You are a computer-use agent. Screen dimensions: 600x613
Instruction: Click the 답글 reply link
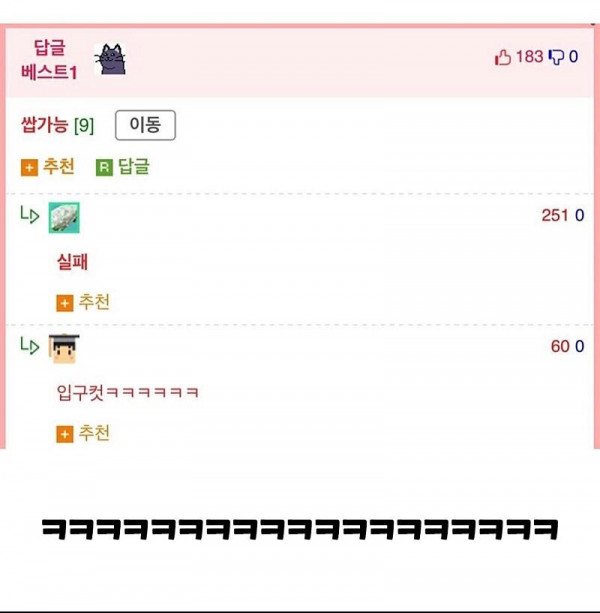click(134, 167)
